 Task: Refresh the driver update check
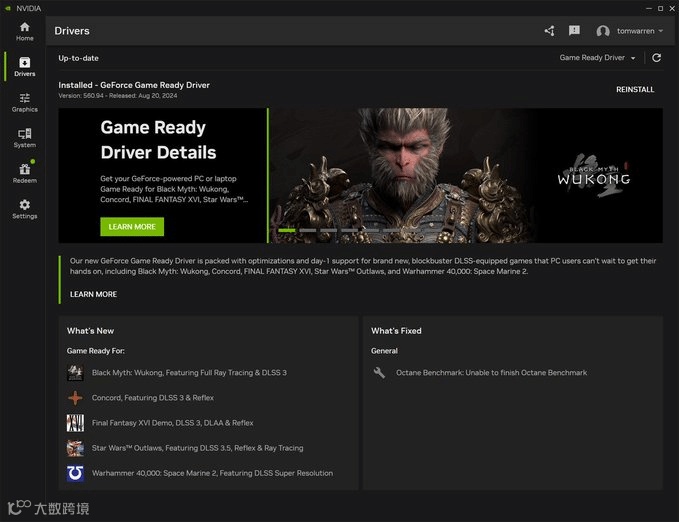point(656,58)
